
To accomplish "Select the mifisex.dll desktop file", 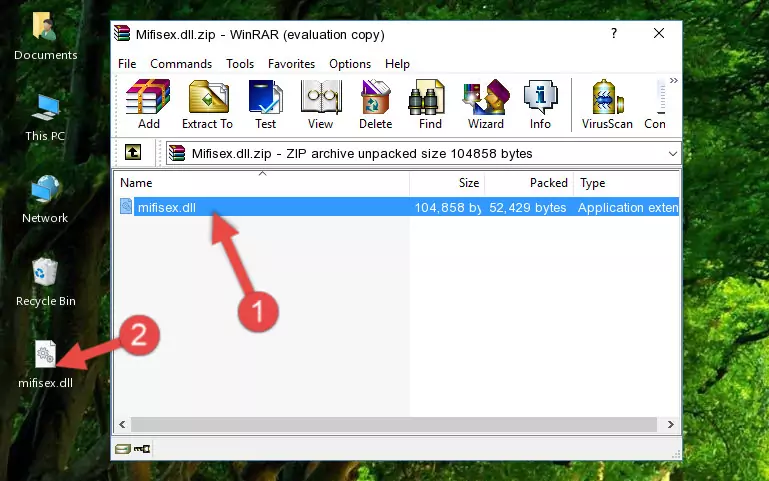I will coord(45,365).
